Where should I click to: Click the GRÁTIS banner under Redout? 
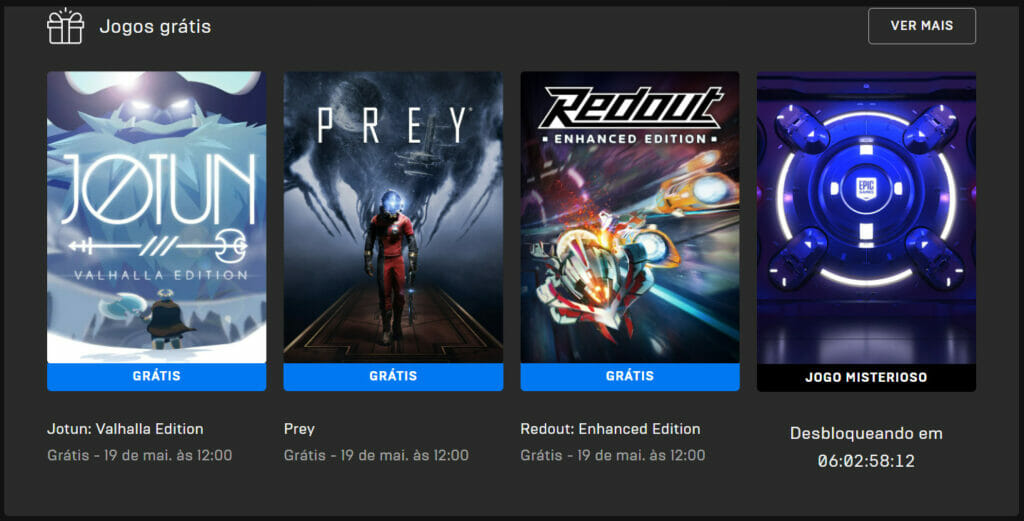630,377
